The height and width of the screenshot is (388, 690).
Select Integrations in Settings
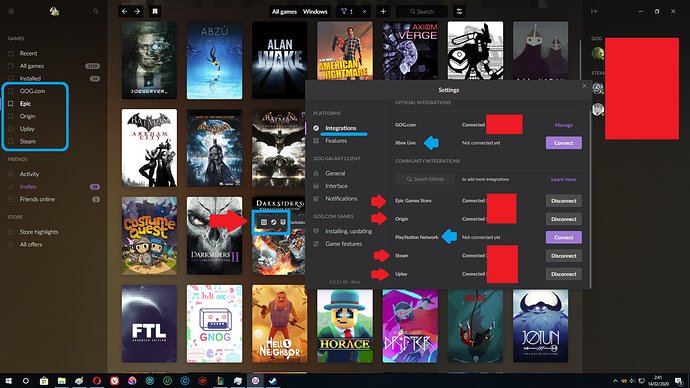341,128
